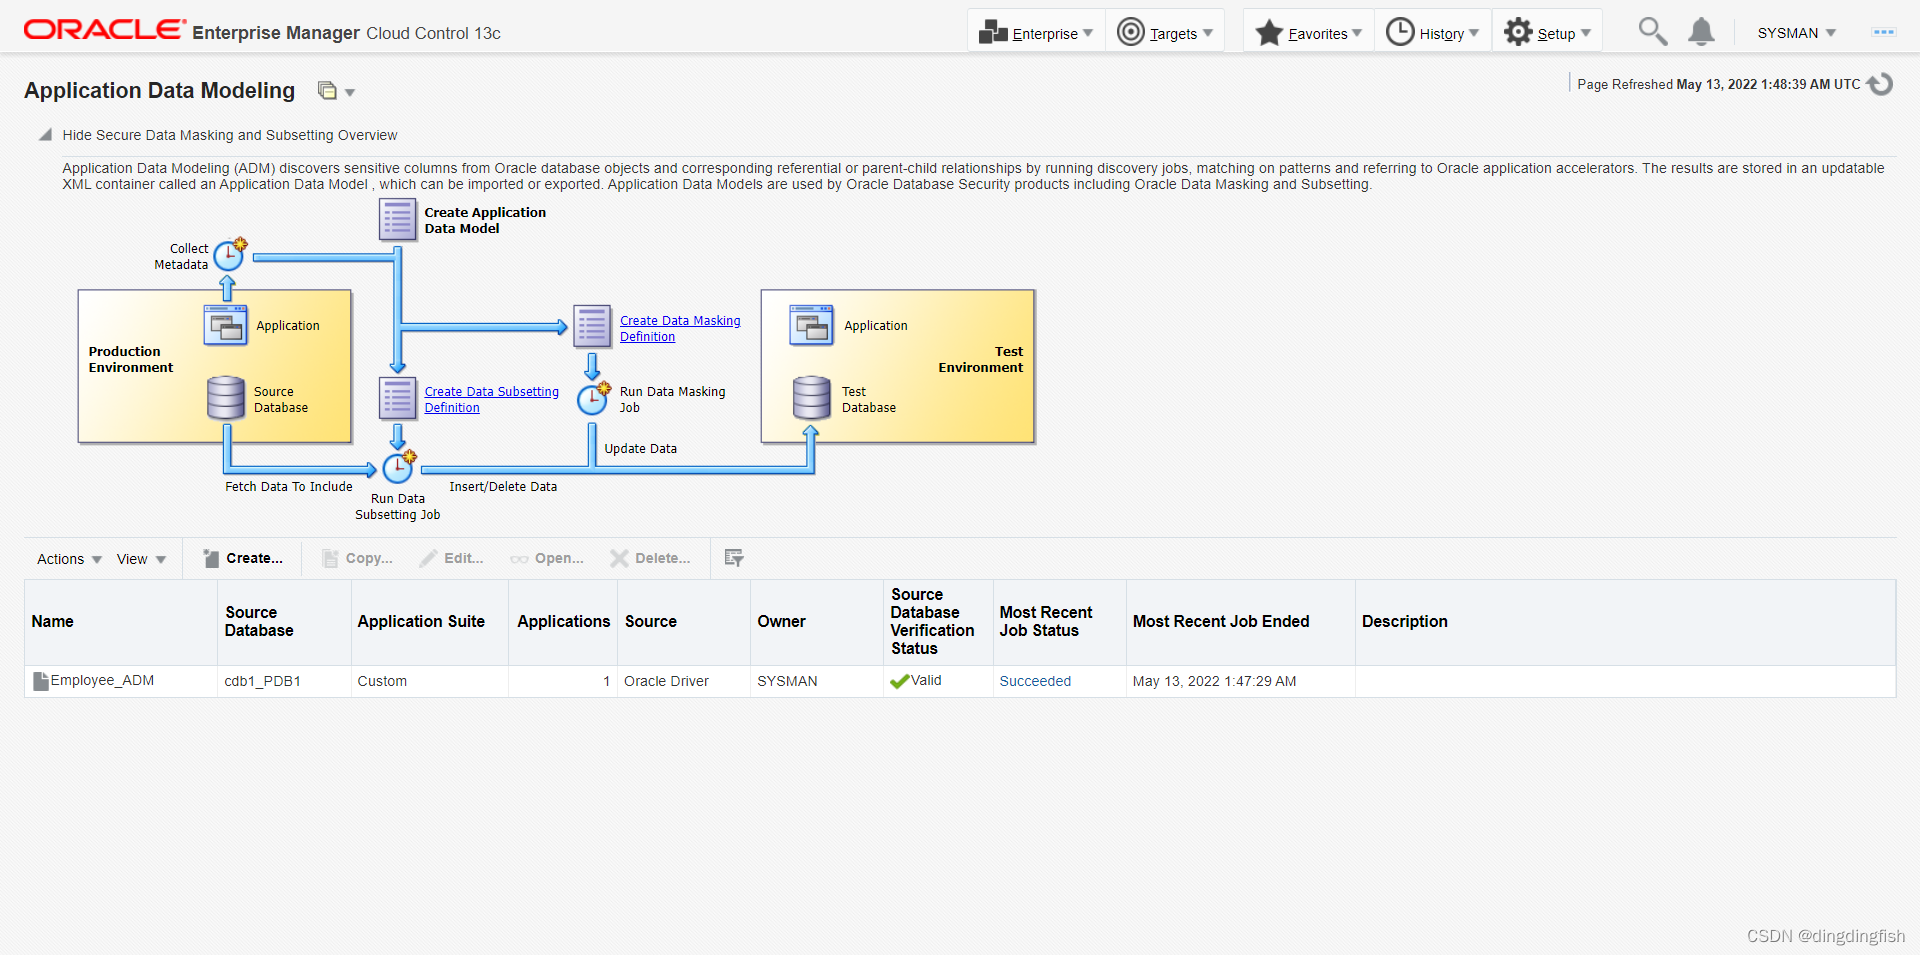This screenshot has width=1920, height=955.
Task: Click the Most Recent Job Status column header
Action: click(x=1059, y=622)
